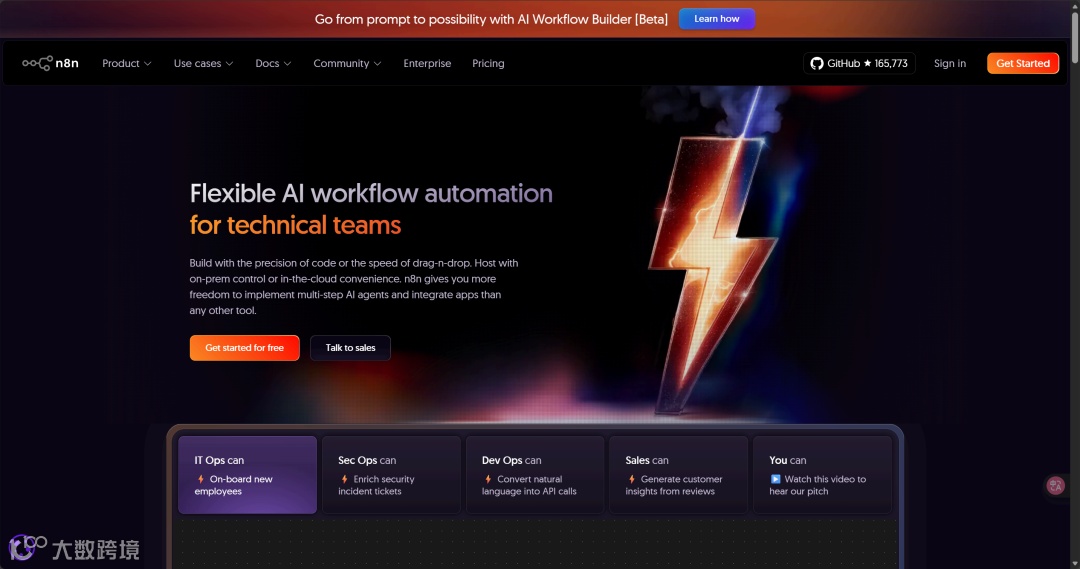Click the lightning icon beside Generate customer insights
The height and width of the screenshot is (569, 1080).
tap(632, 479)
